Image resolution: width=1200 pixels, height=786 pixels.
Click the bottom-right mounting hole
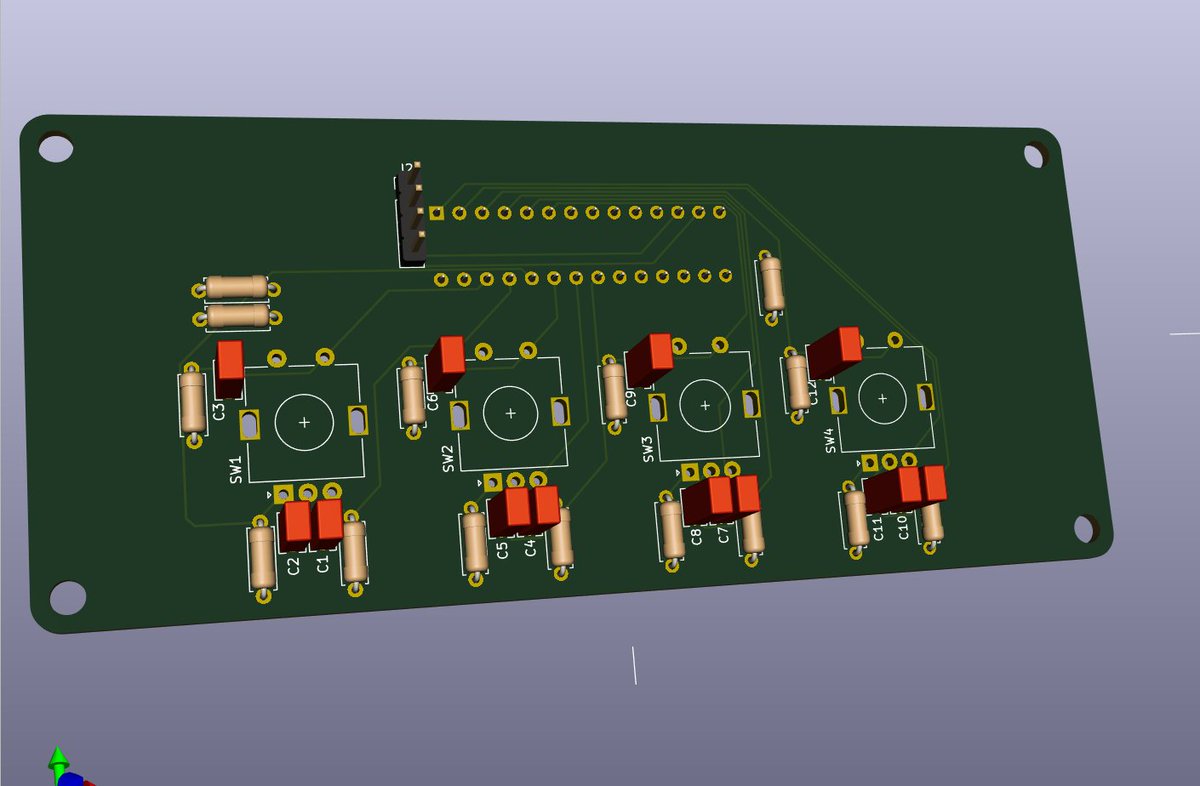(x=1086, y=528)
